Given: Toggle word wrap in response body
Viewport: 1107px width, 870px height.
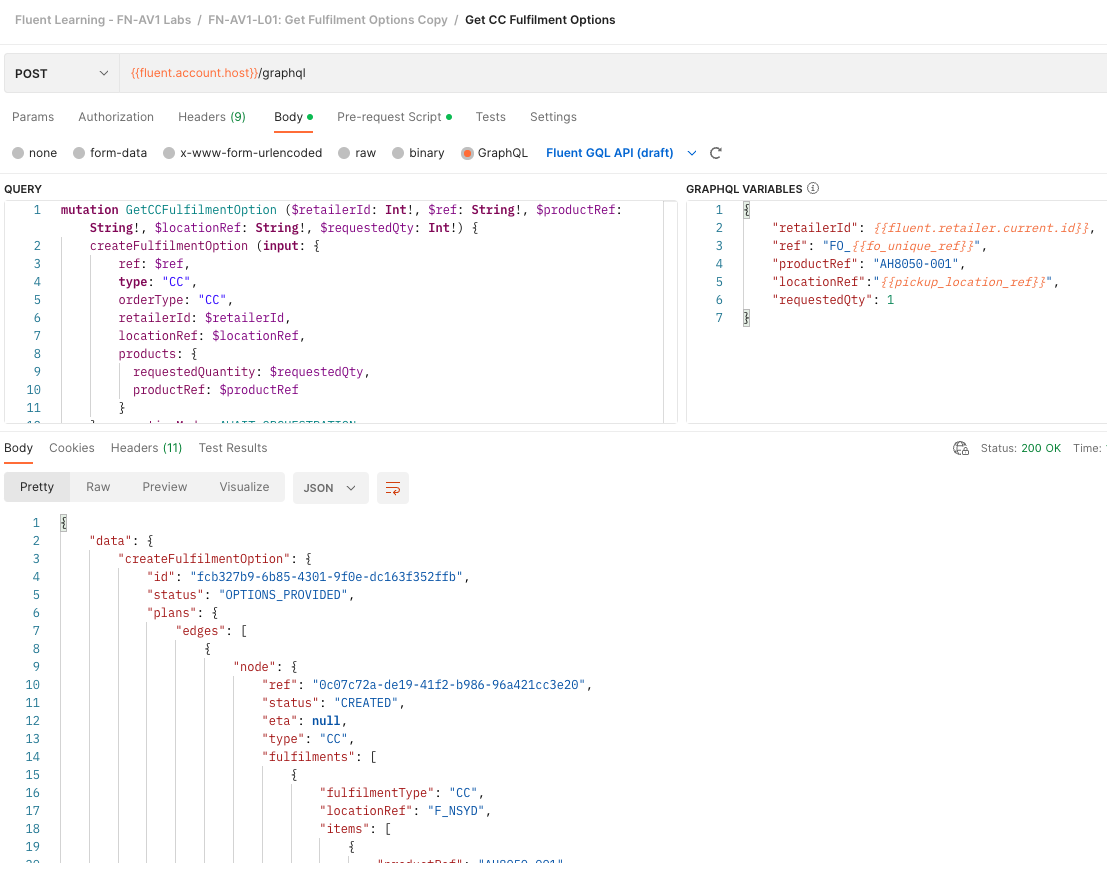Looking at the screenshot, I should pyautogui.click(x=393, y=488).
